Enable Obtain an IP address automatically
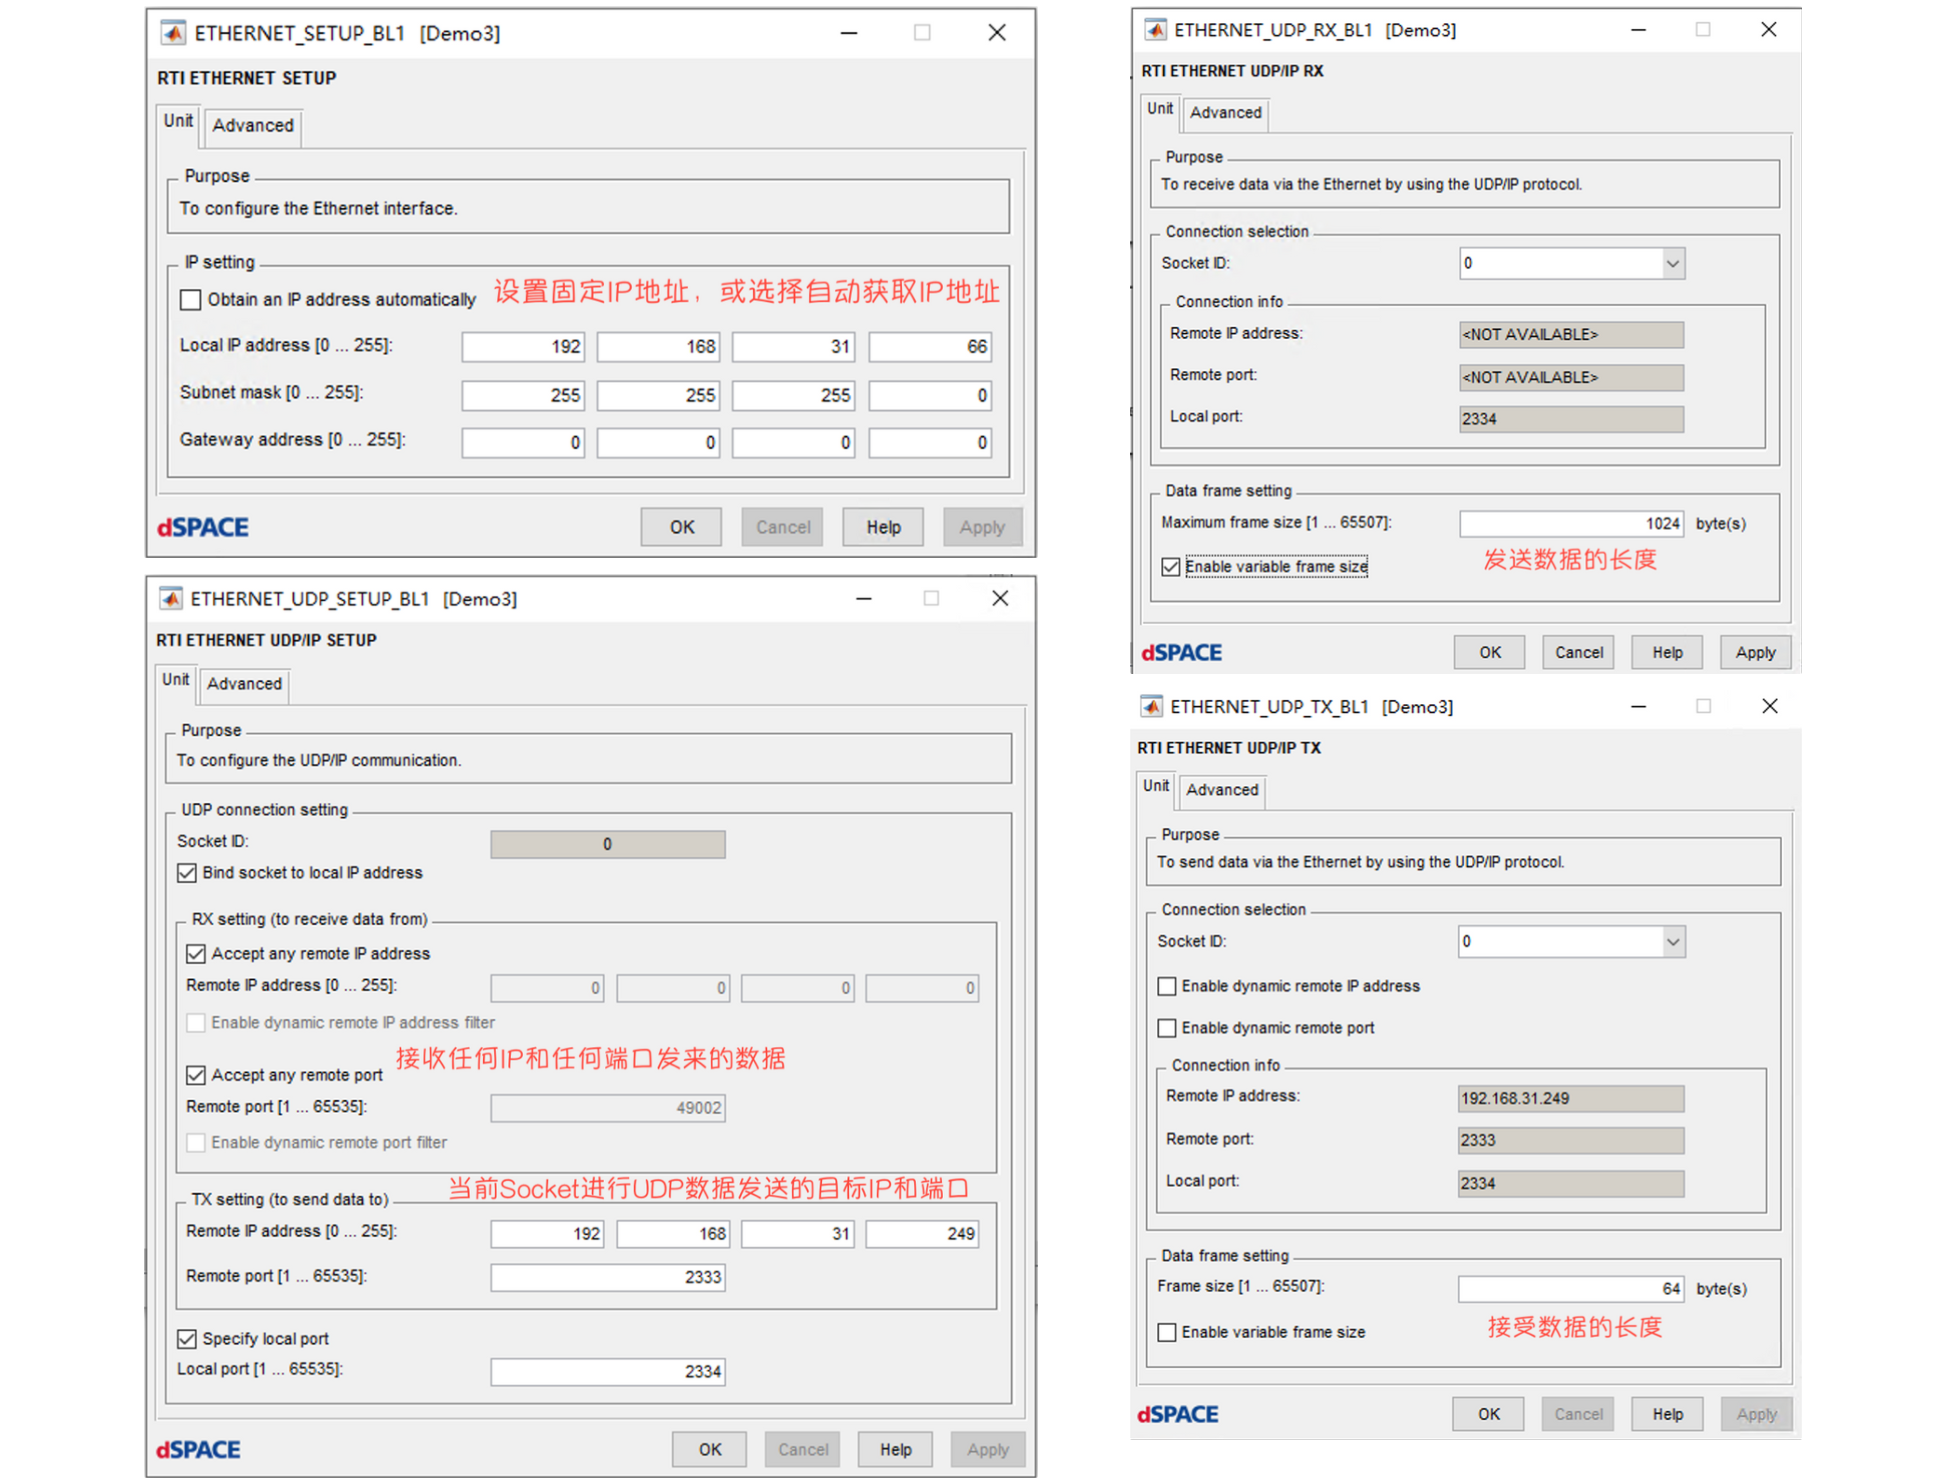 coord(190,299)
